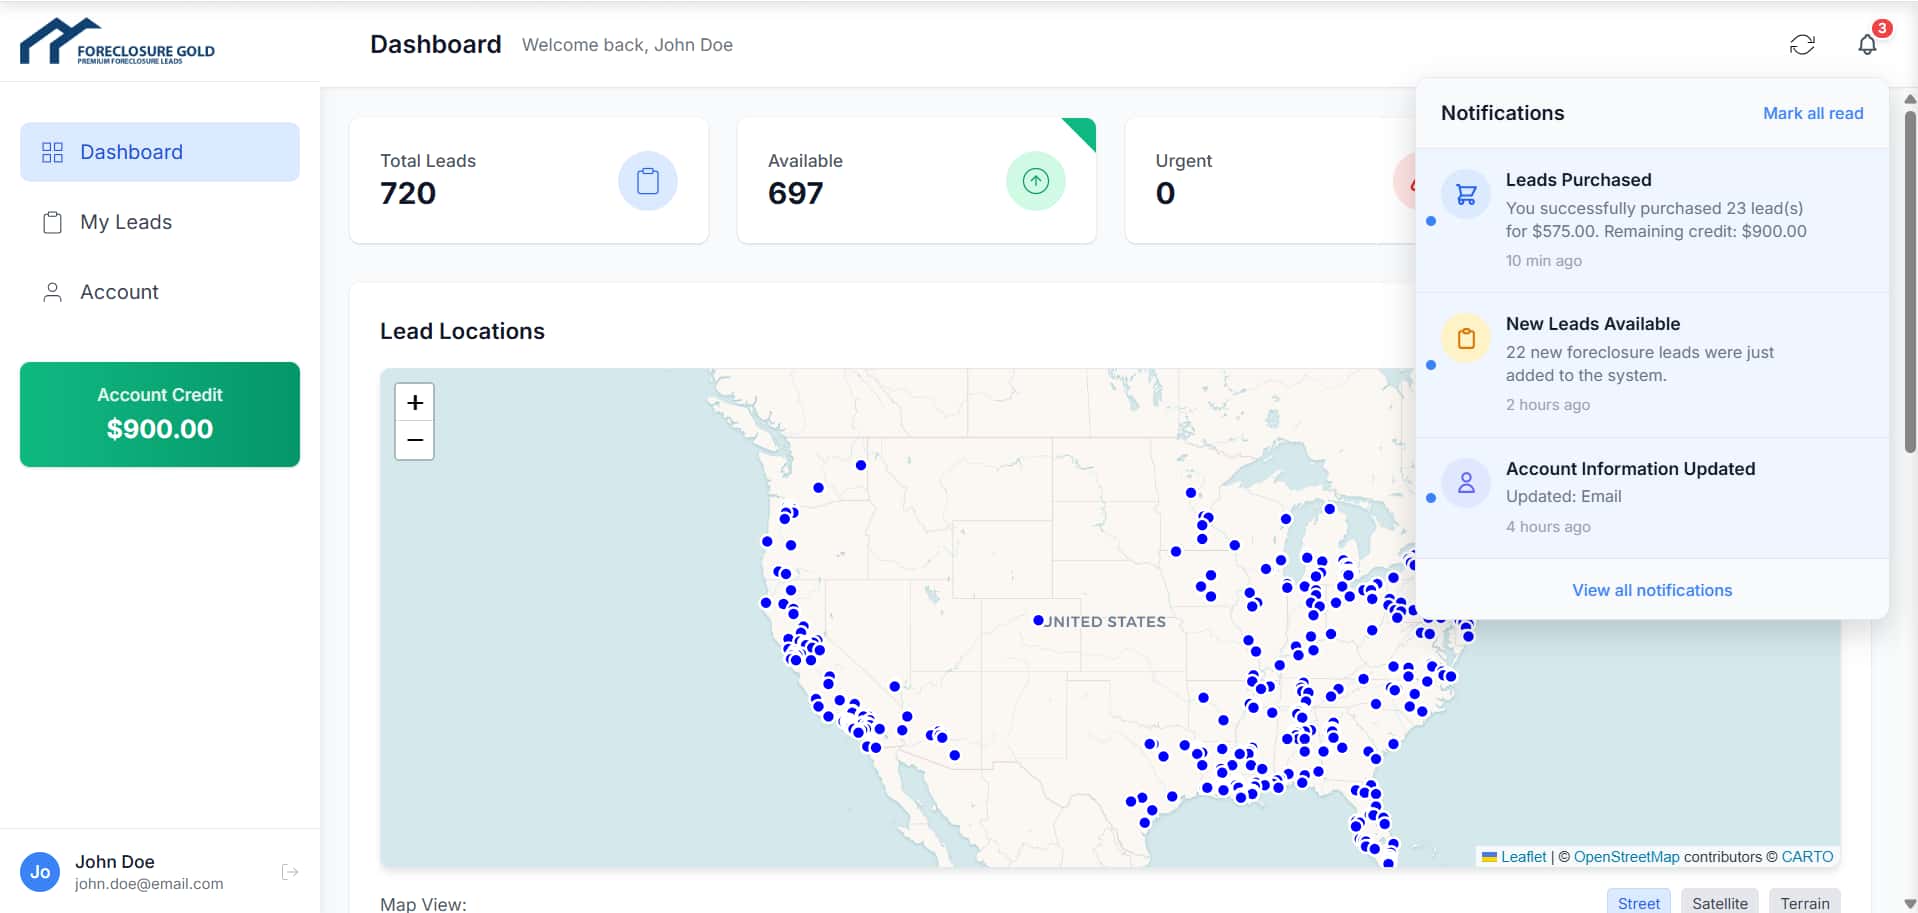The image size is (1918, 913).
Task: Switch map view to Street
Action: [x=1638, y=902]
